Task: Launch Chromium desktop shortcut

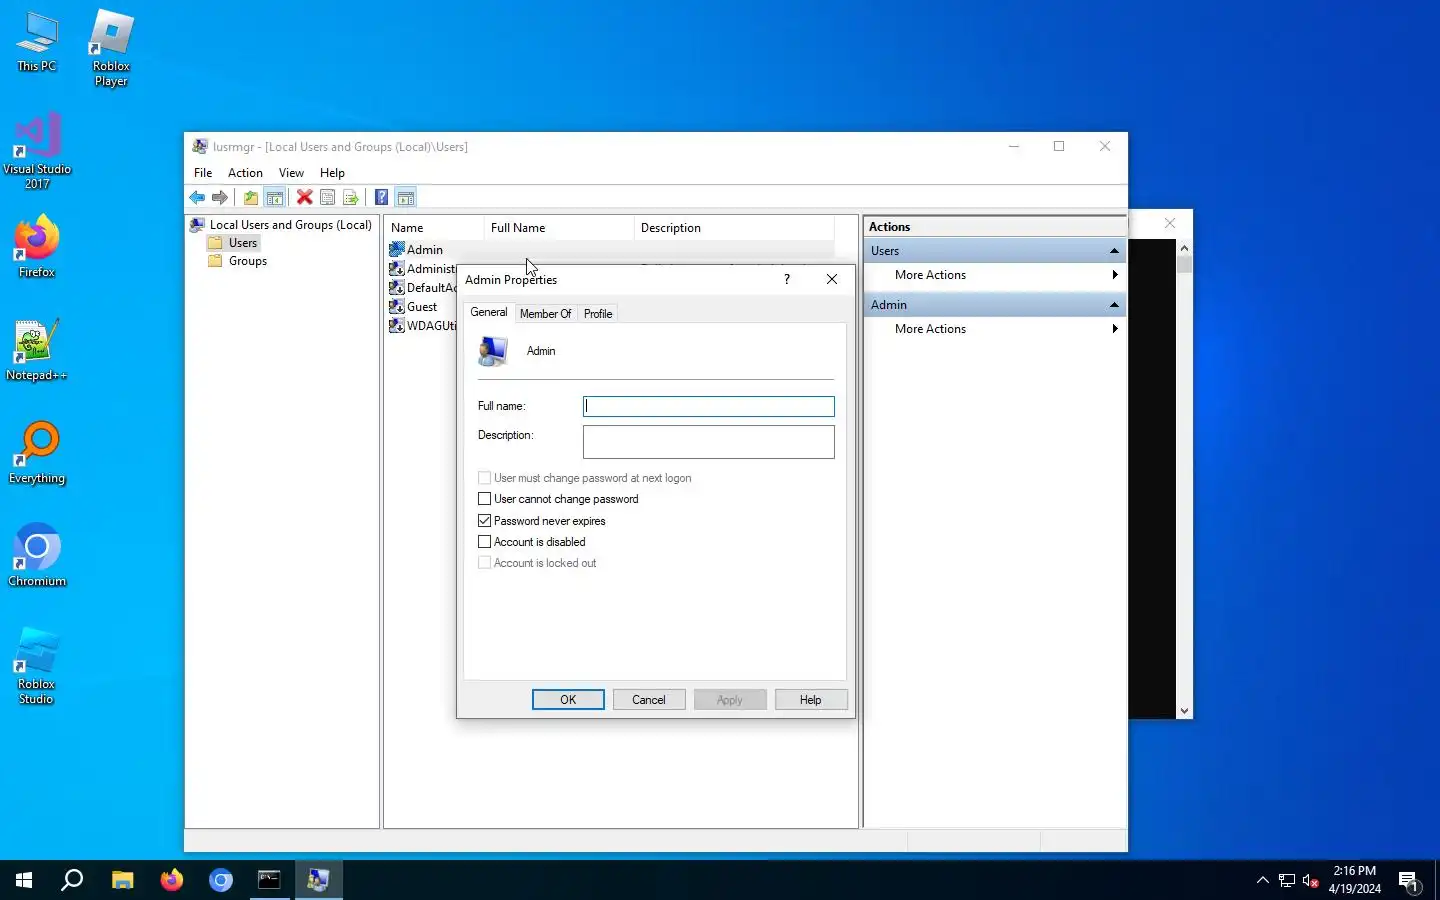Action: click(x=37, y=555)
